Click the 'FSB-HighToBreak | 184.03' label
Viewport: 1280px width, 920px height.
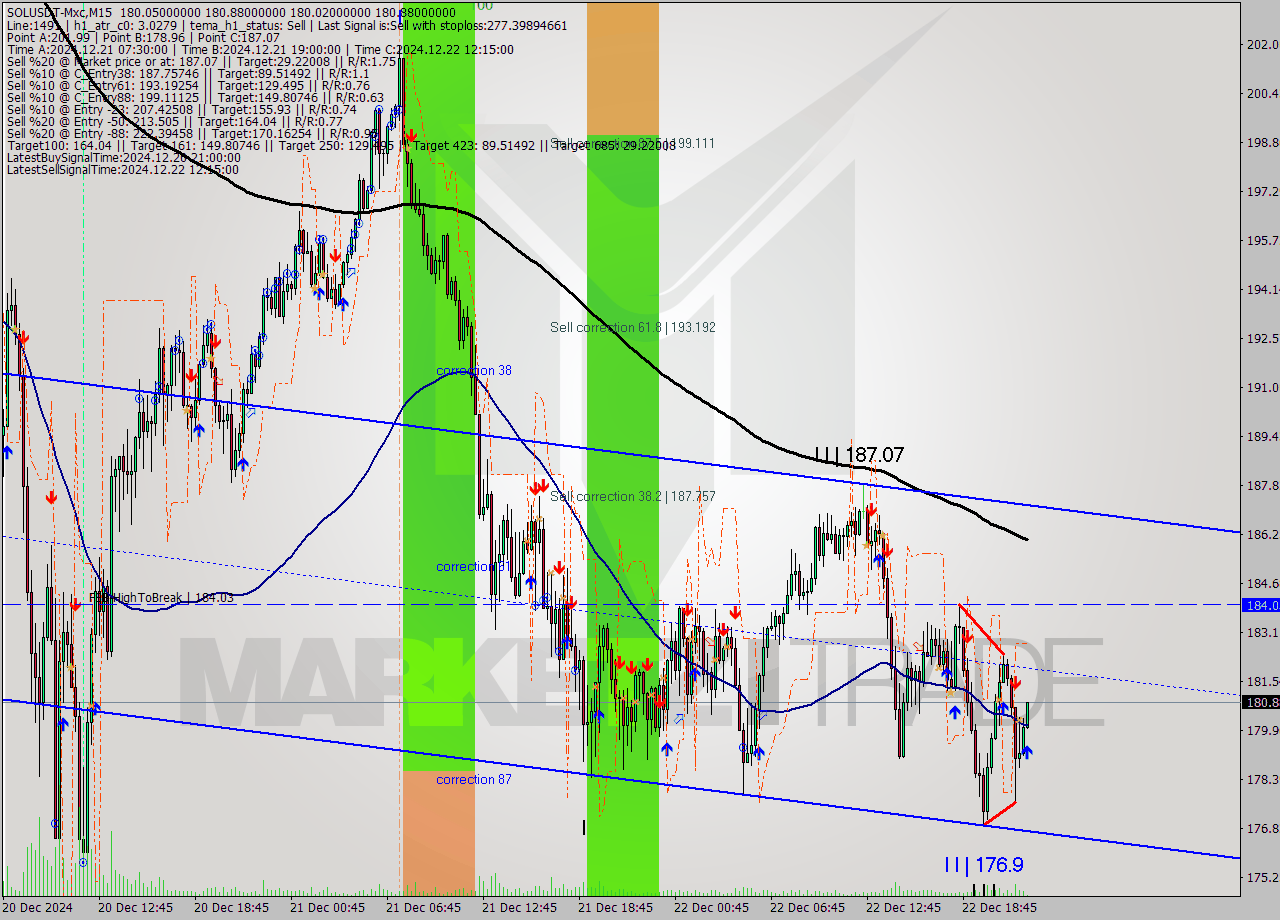coord(161,598)
